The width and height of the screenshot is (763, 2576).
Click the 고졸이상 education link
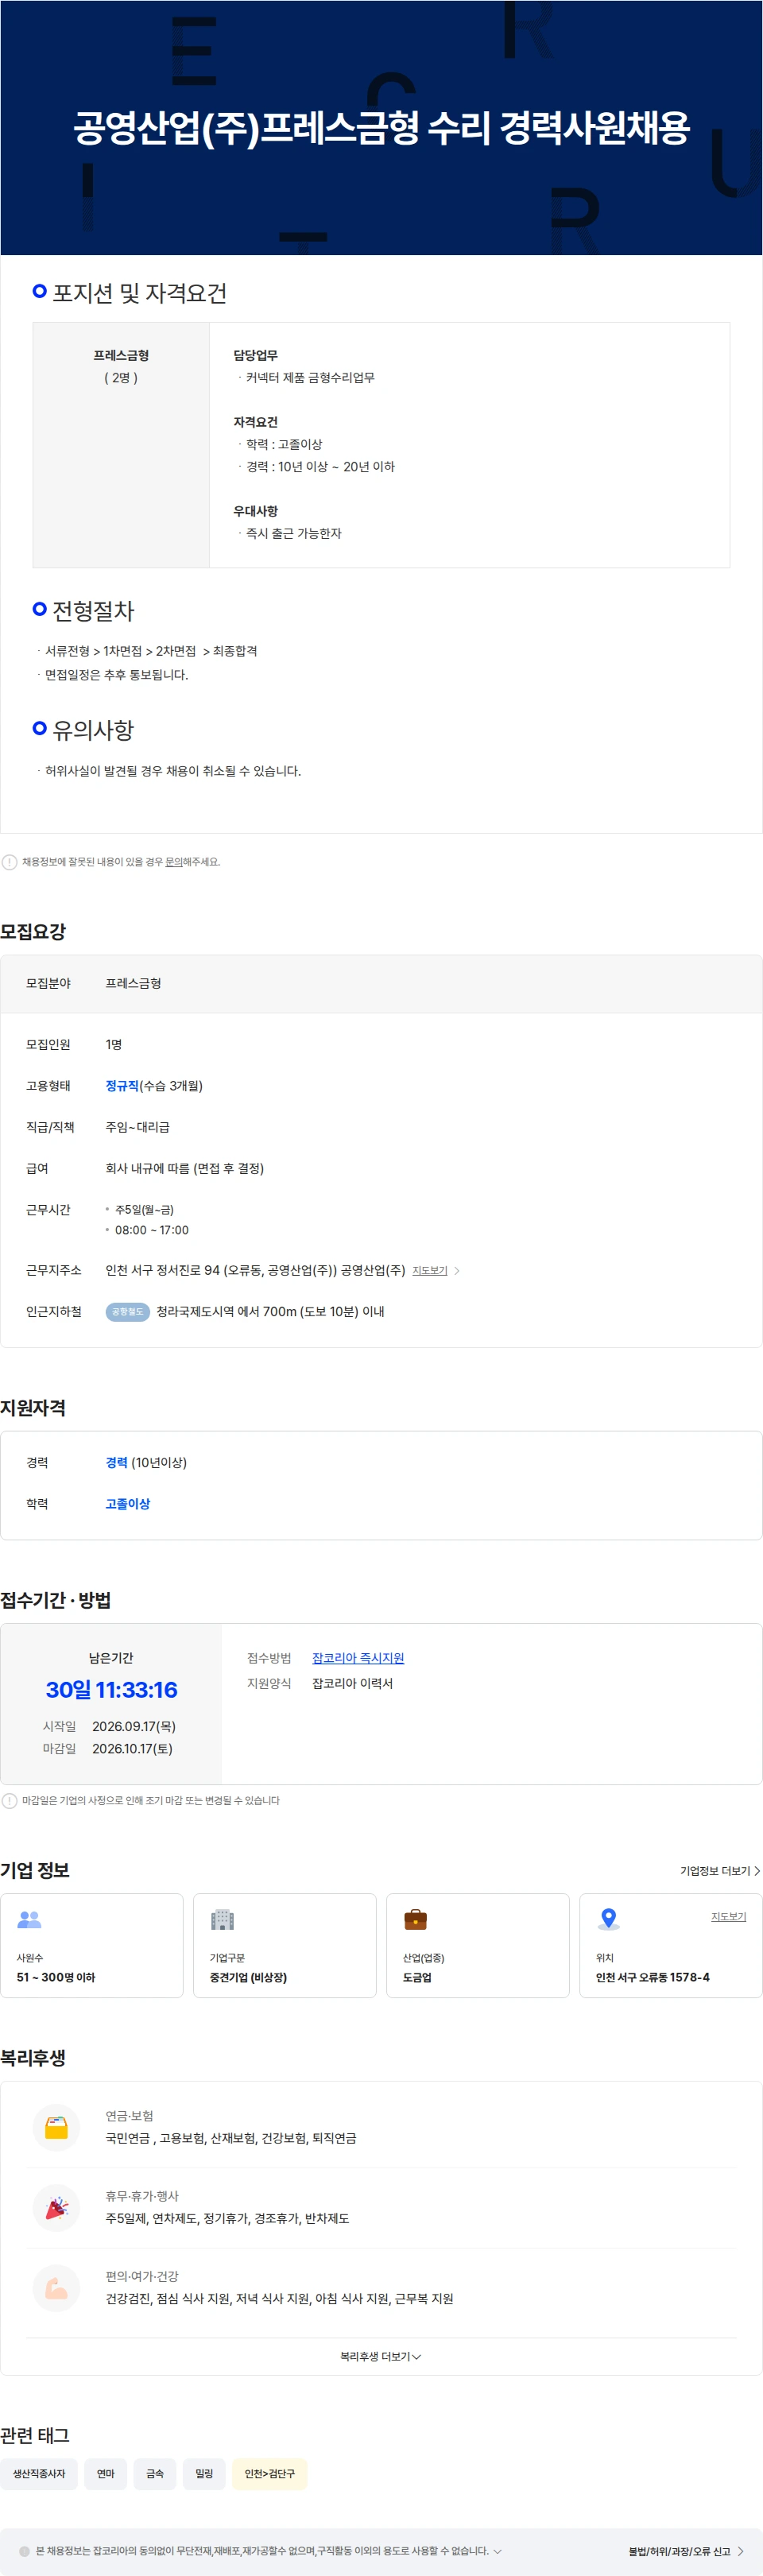pos(128,1504)
